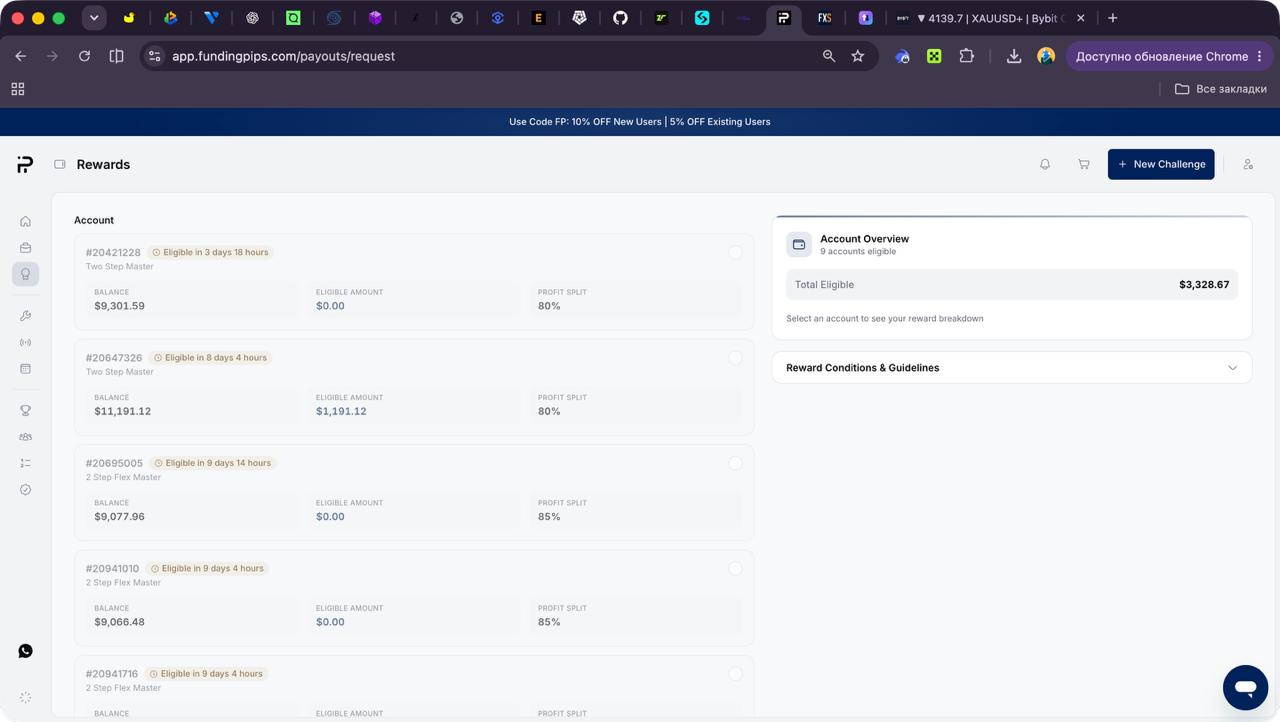The width and height of the screenshot is (1280, 722).
Task: Open a new browser tab
Action: [x=1113, y=18]
